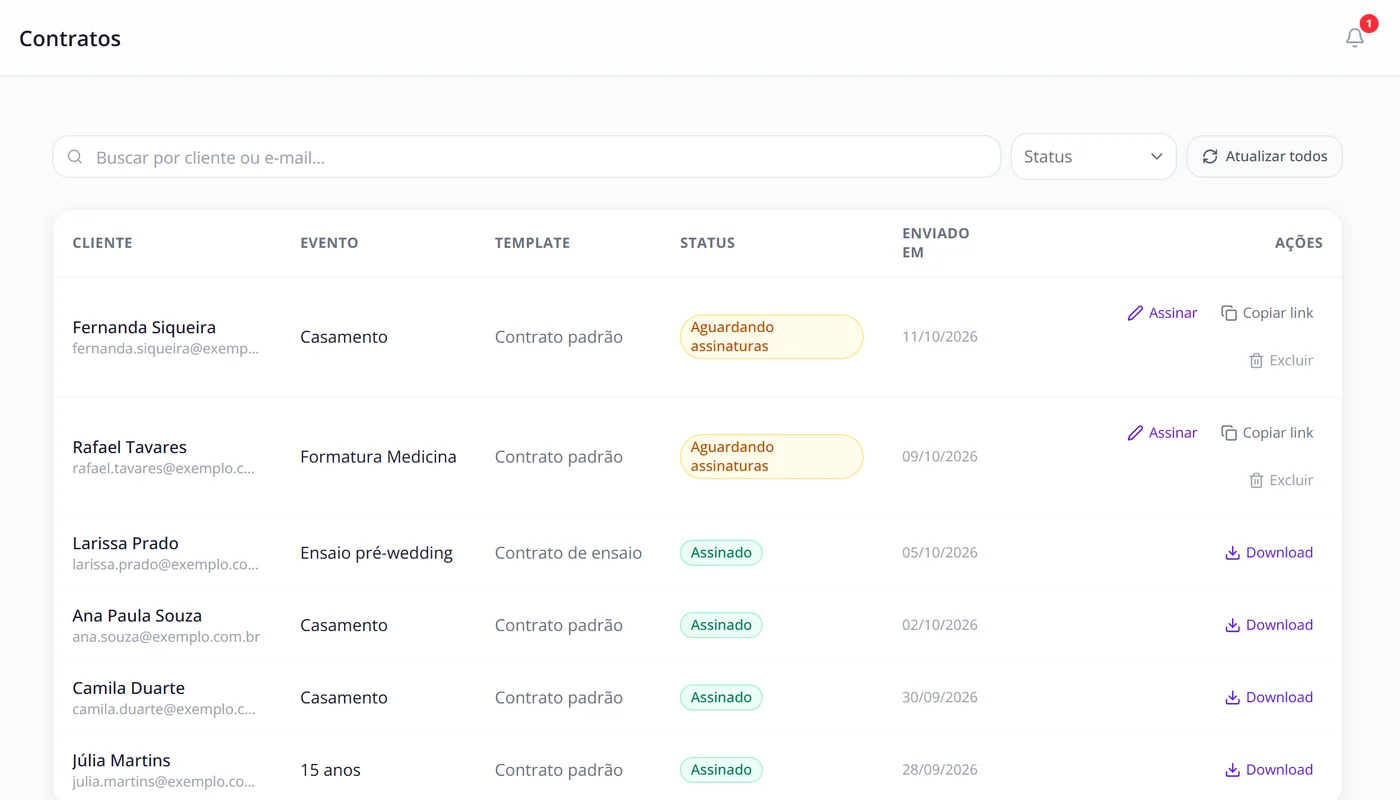The height and width of the screenshot is (800, 1400).
Task: Click the search magnifier icon
Action: 75,157
